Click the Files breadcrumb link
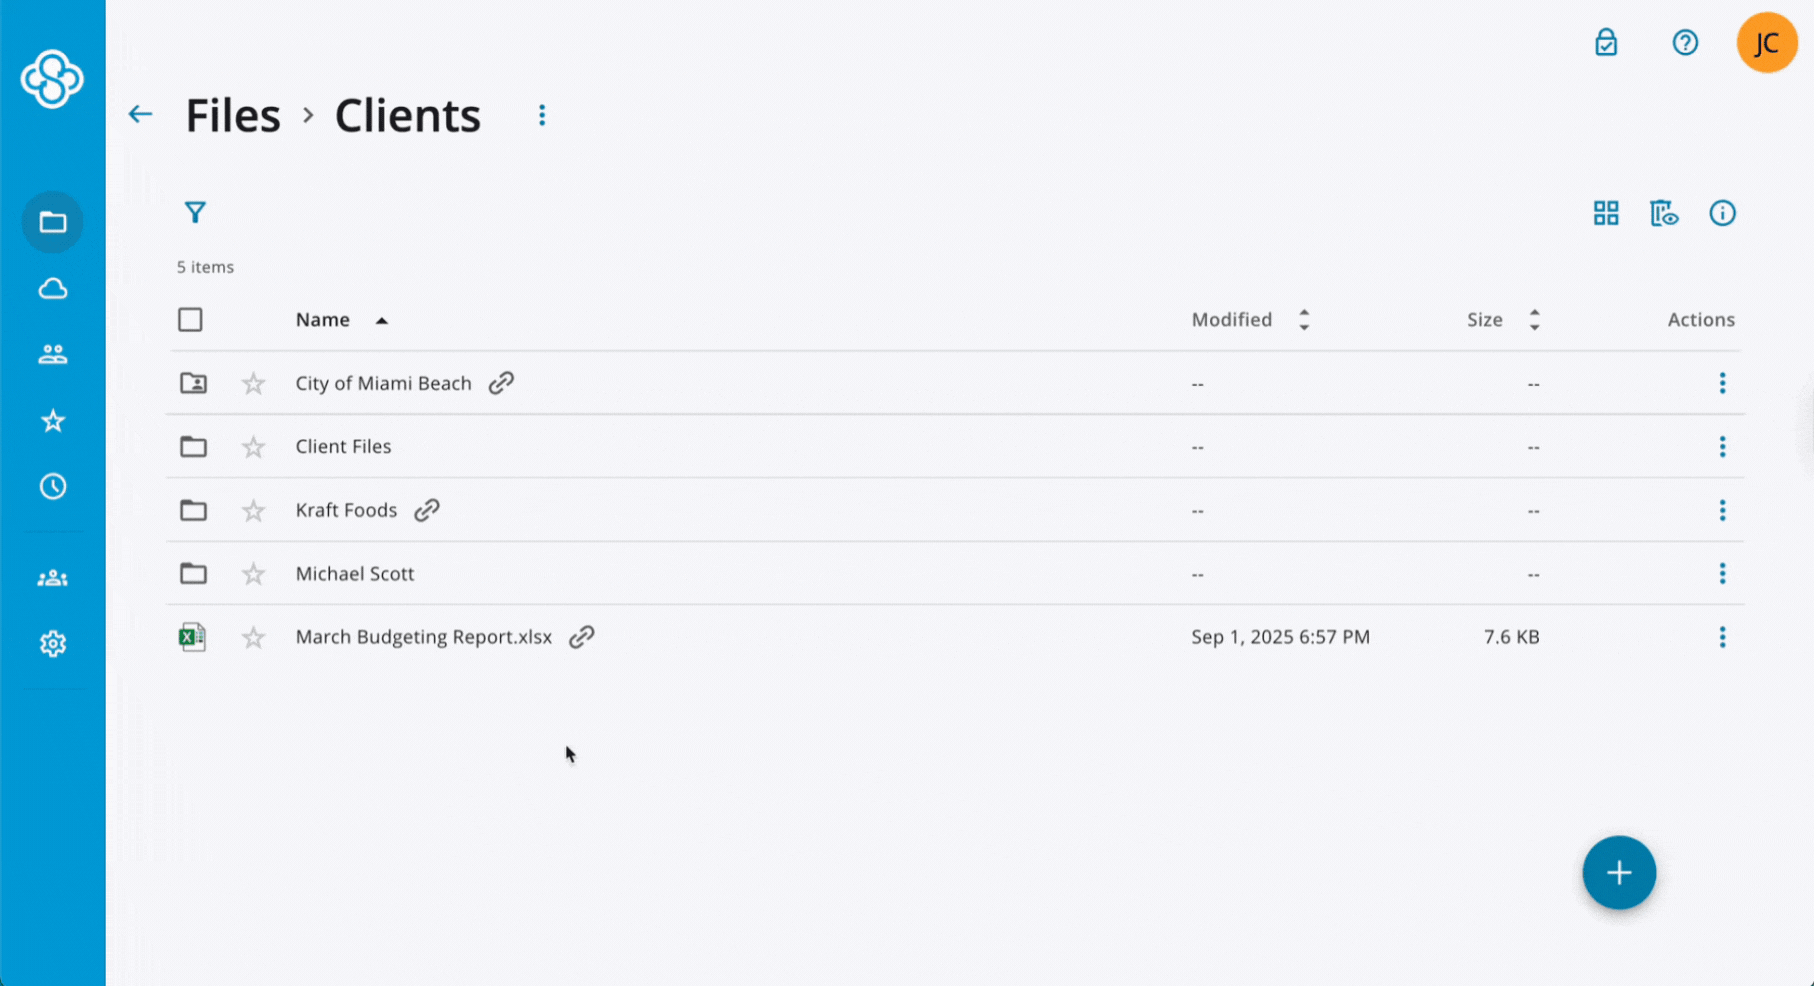The height and width of the screenshot is (986, 1814). pos(233,116)
